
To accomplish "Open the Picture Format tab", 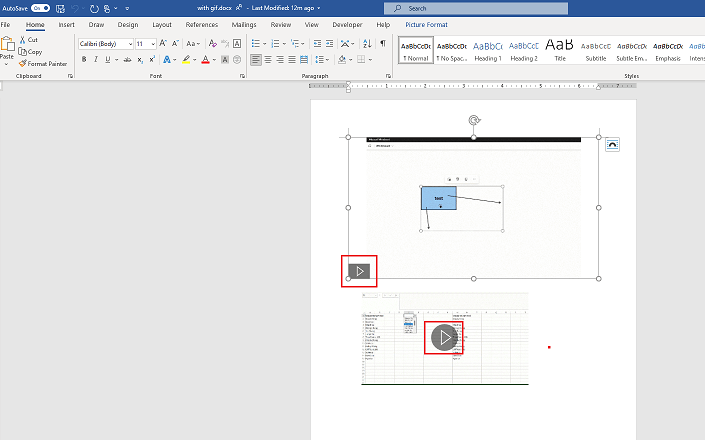I will (x=426, y=25).
